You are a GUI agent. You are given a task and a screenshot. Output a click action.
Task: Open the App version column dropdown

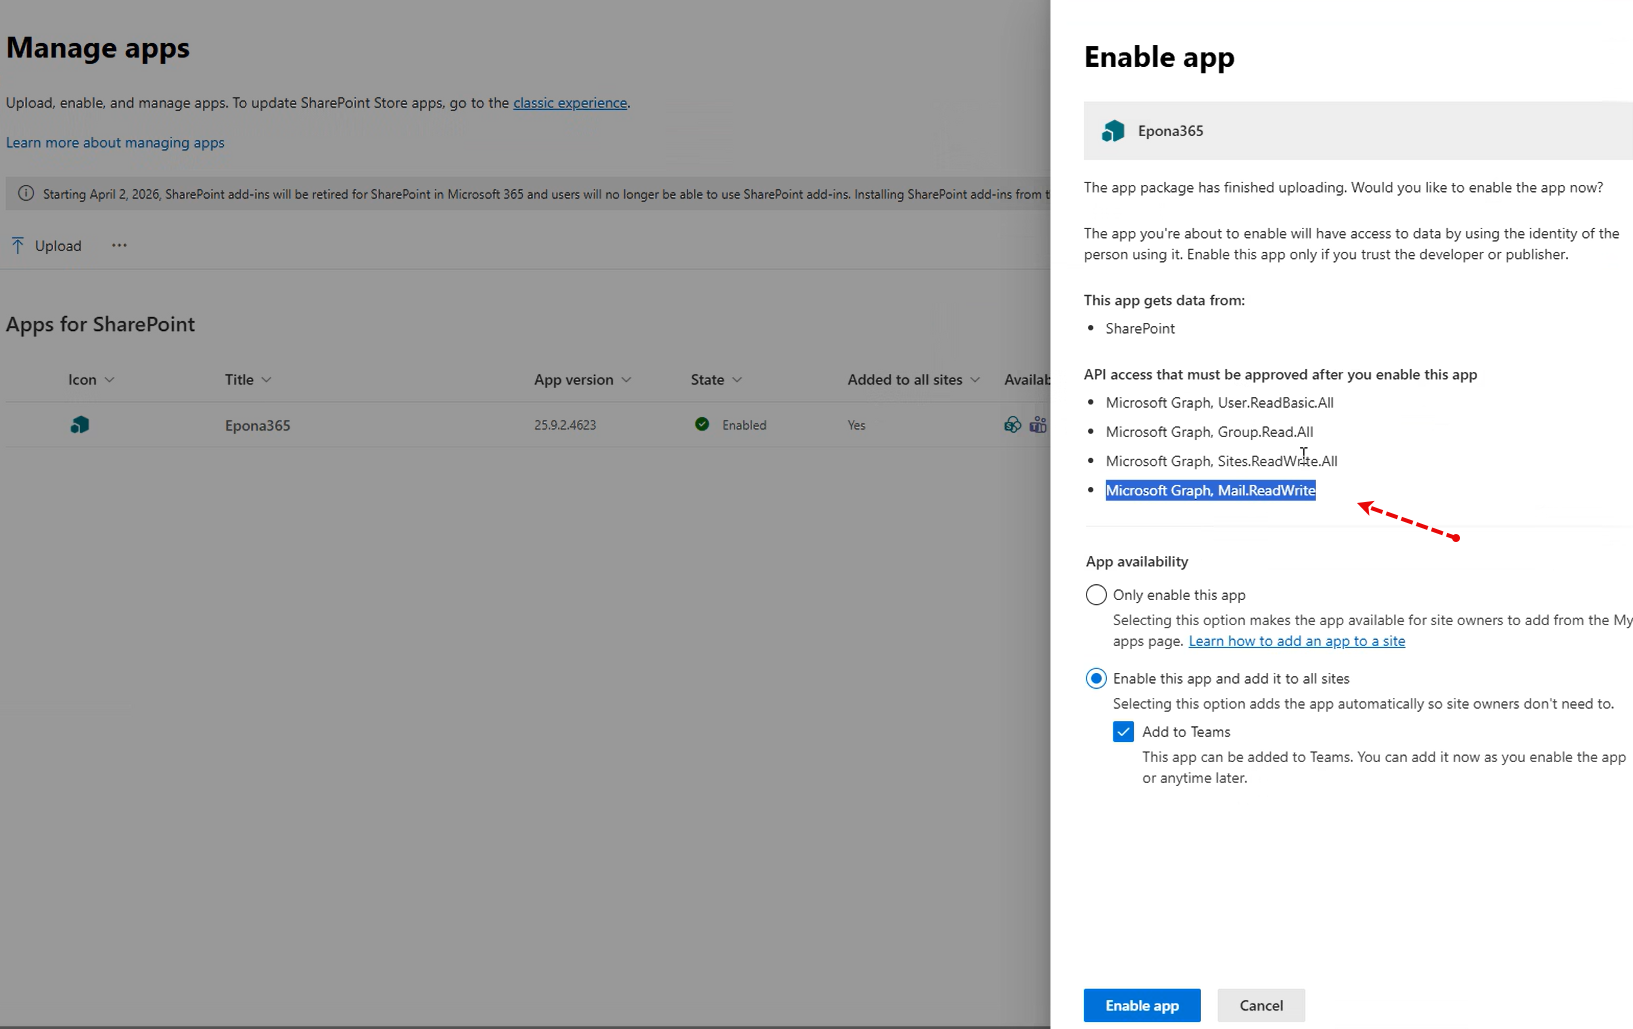[x=626, y=380]
